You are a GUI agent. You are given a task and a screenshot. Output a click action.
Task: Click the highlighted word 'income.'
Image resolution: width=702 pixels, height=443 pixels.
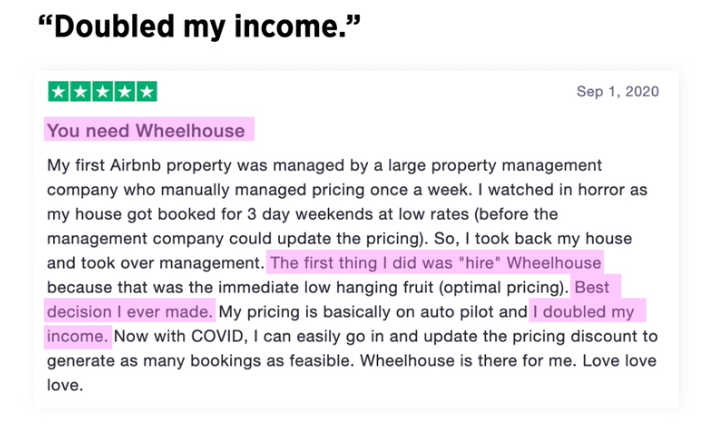click(x=77, y=336)
